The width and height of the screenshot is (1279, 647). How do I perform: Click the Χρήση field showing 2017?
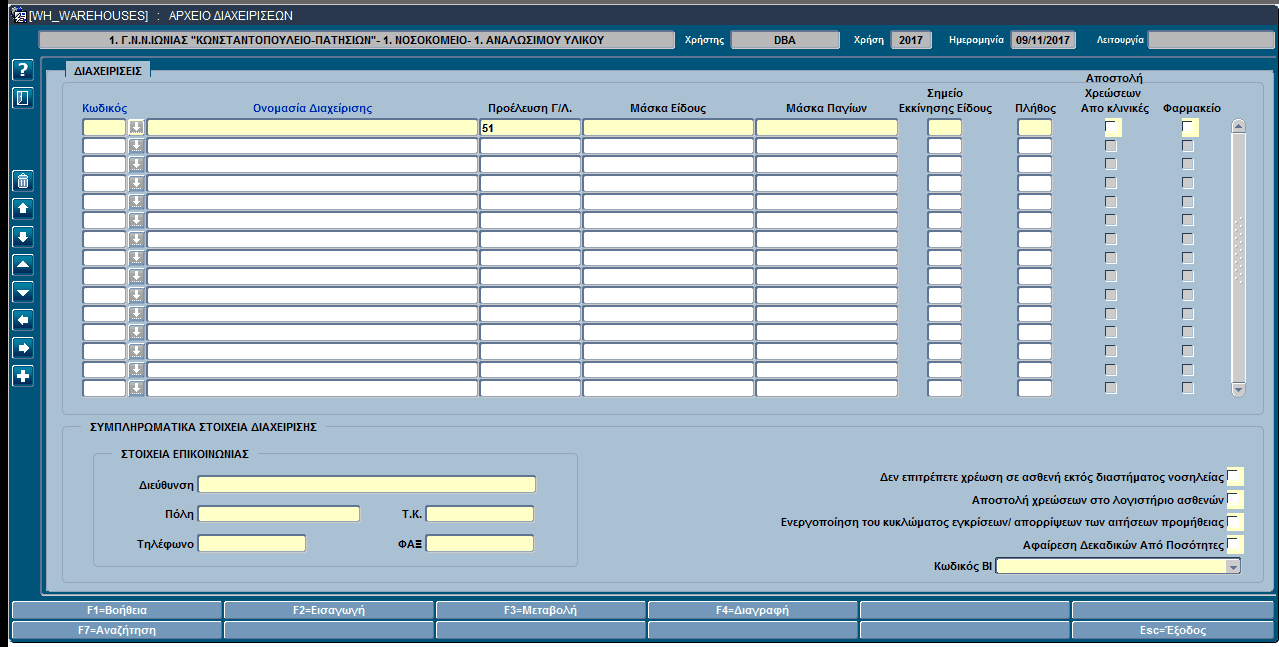click(x=910, y=40)
